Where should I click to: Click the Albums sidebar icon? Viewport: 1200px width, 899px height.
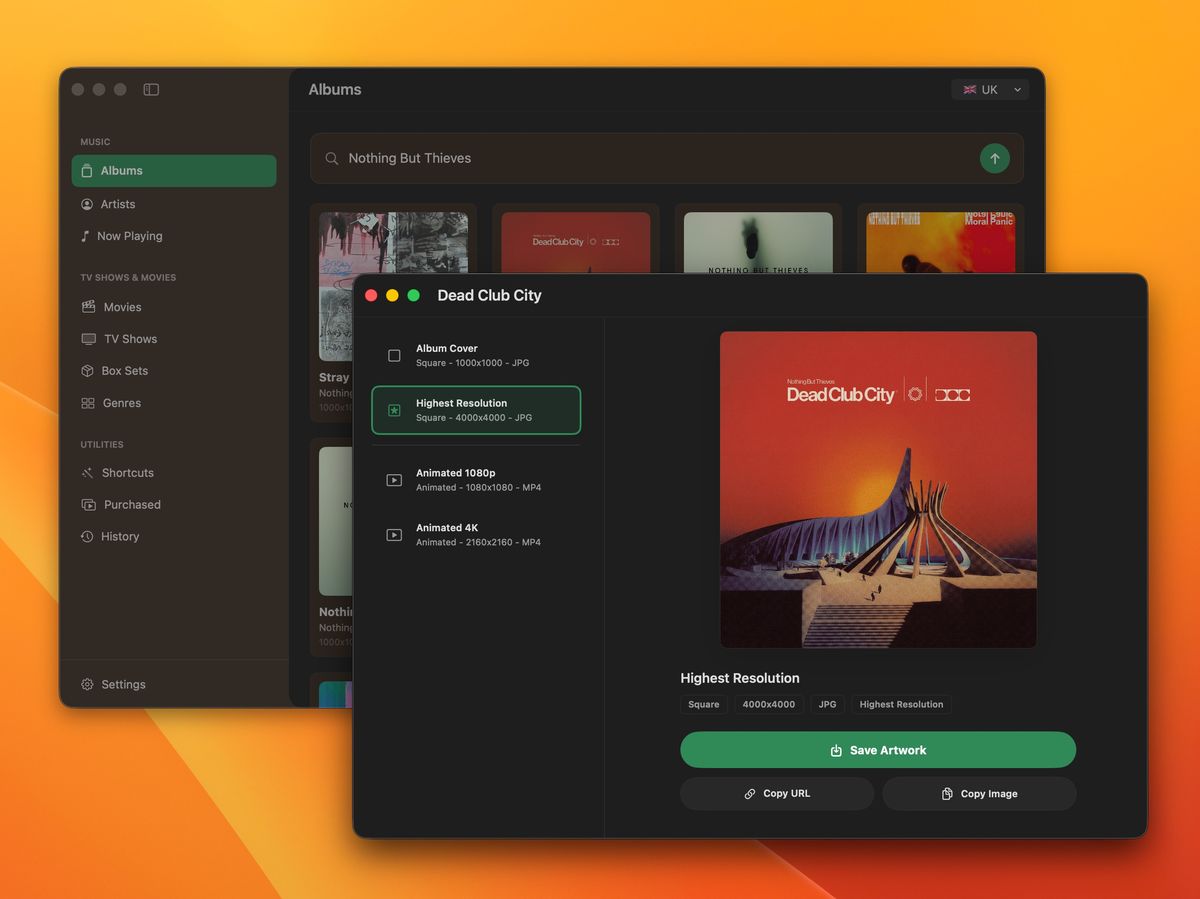coord(87,171)
